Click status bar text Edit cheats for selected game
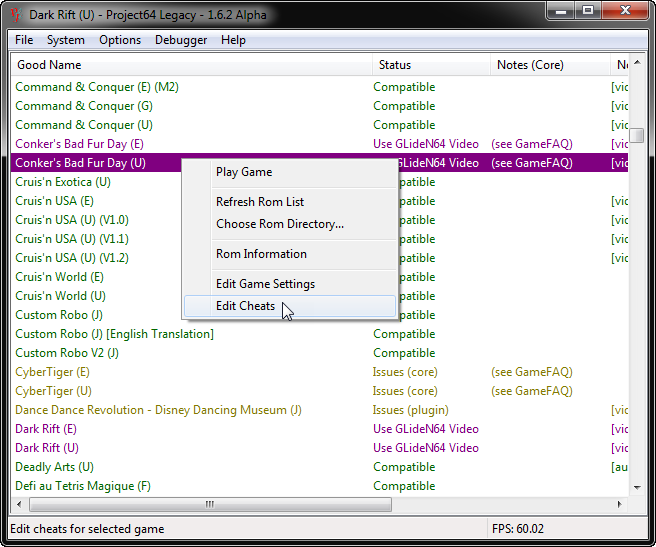Image resolution: width=656 pixels, height=547 pixels. (87, 529)
